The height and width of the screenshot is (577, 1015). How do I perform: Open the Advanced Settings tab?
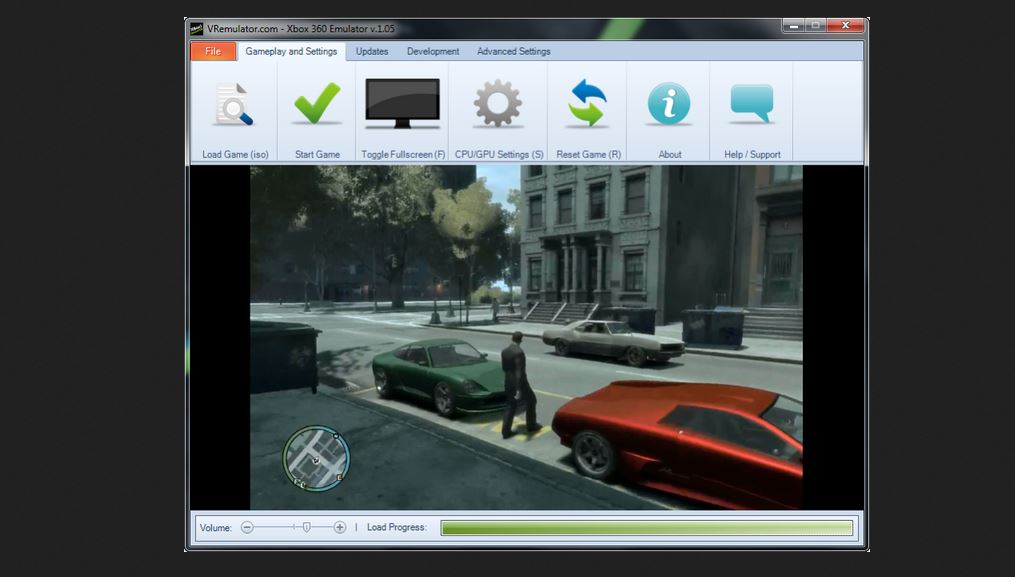[x=513, y=51]
